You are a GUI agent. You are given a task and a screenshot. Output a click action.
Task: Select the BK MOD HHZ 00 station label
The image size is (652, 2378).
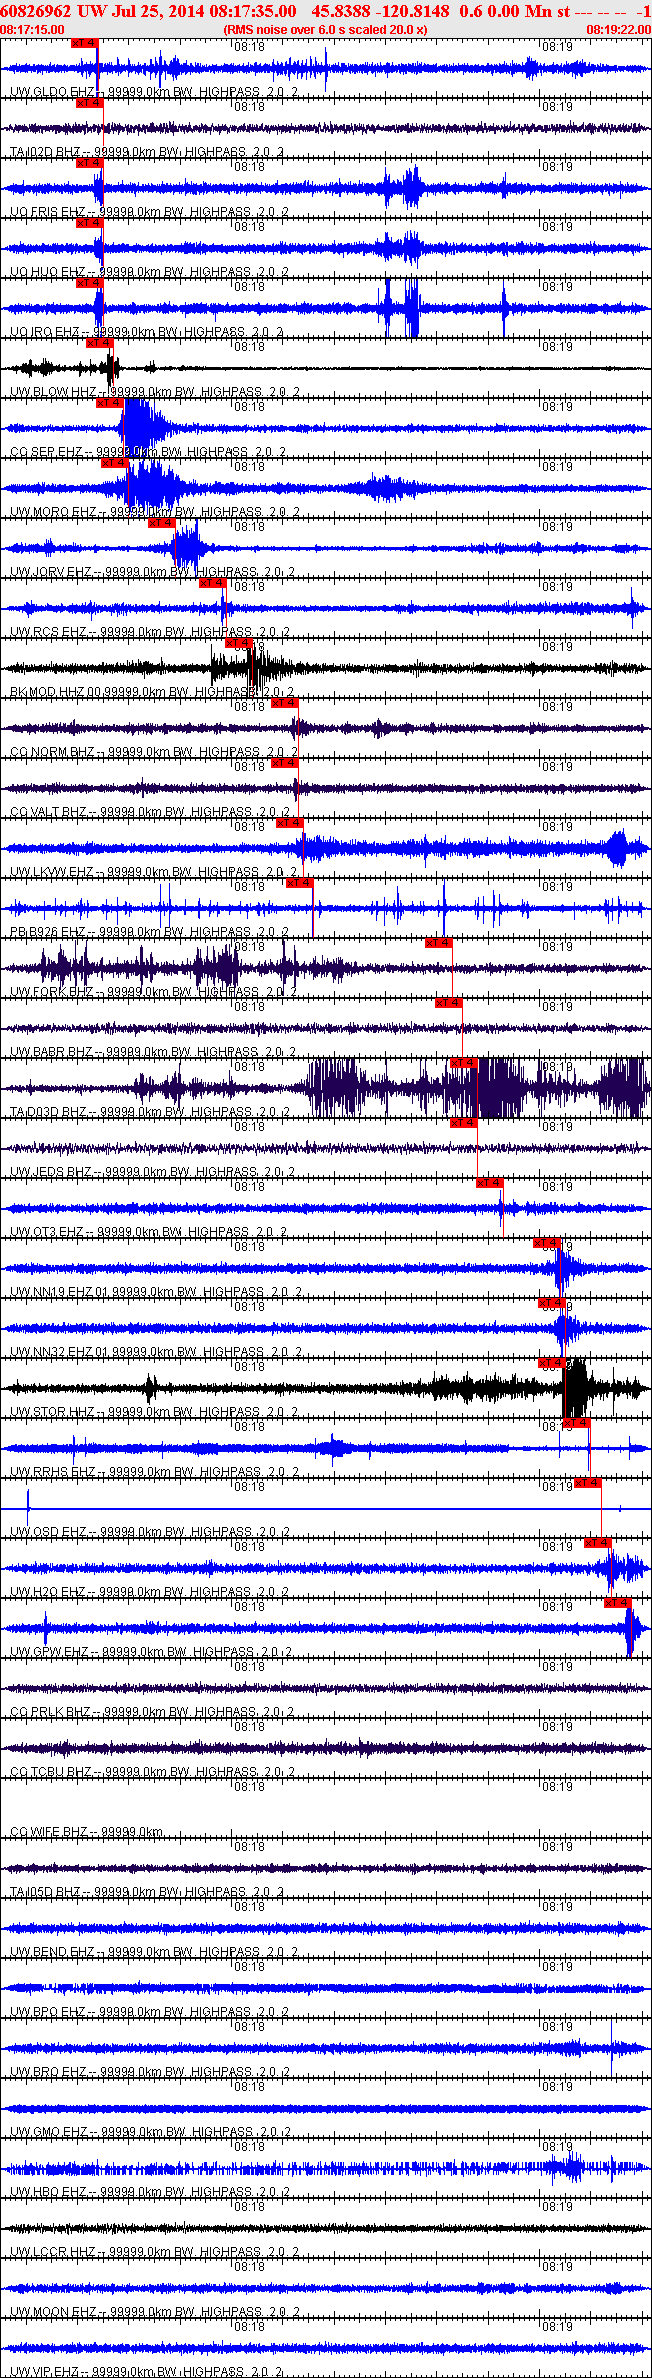[x=56, y=692]
